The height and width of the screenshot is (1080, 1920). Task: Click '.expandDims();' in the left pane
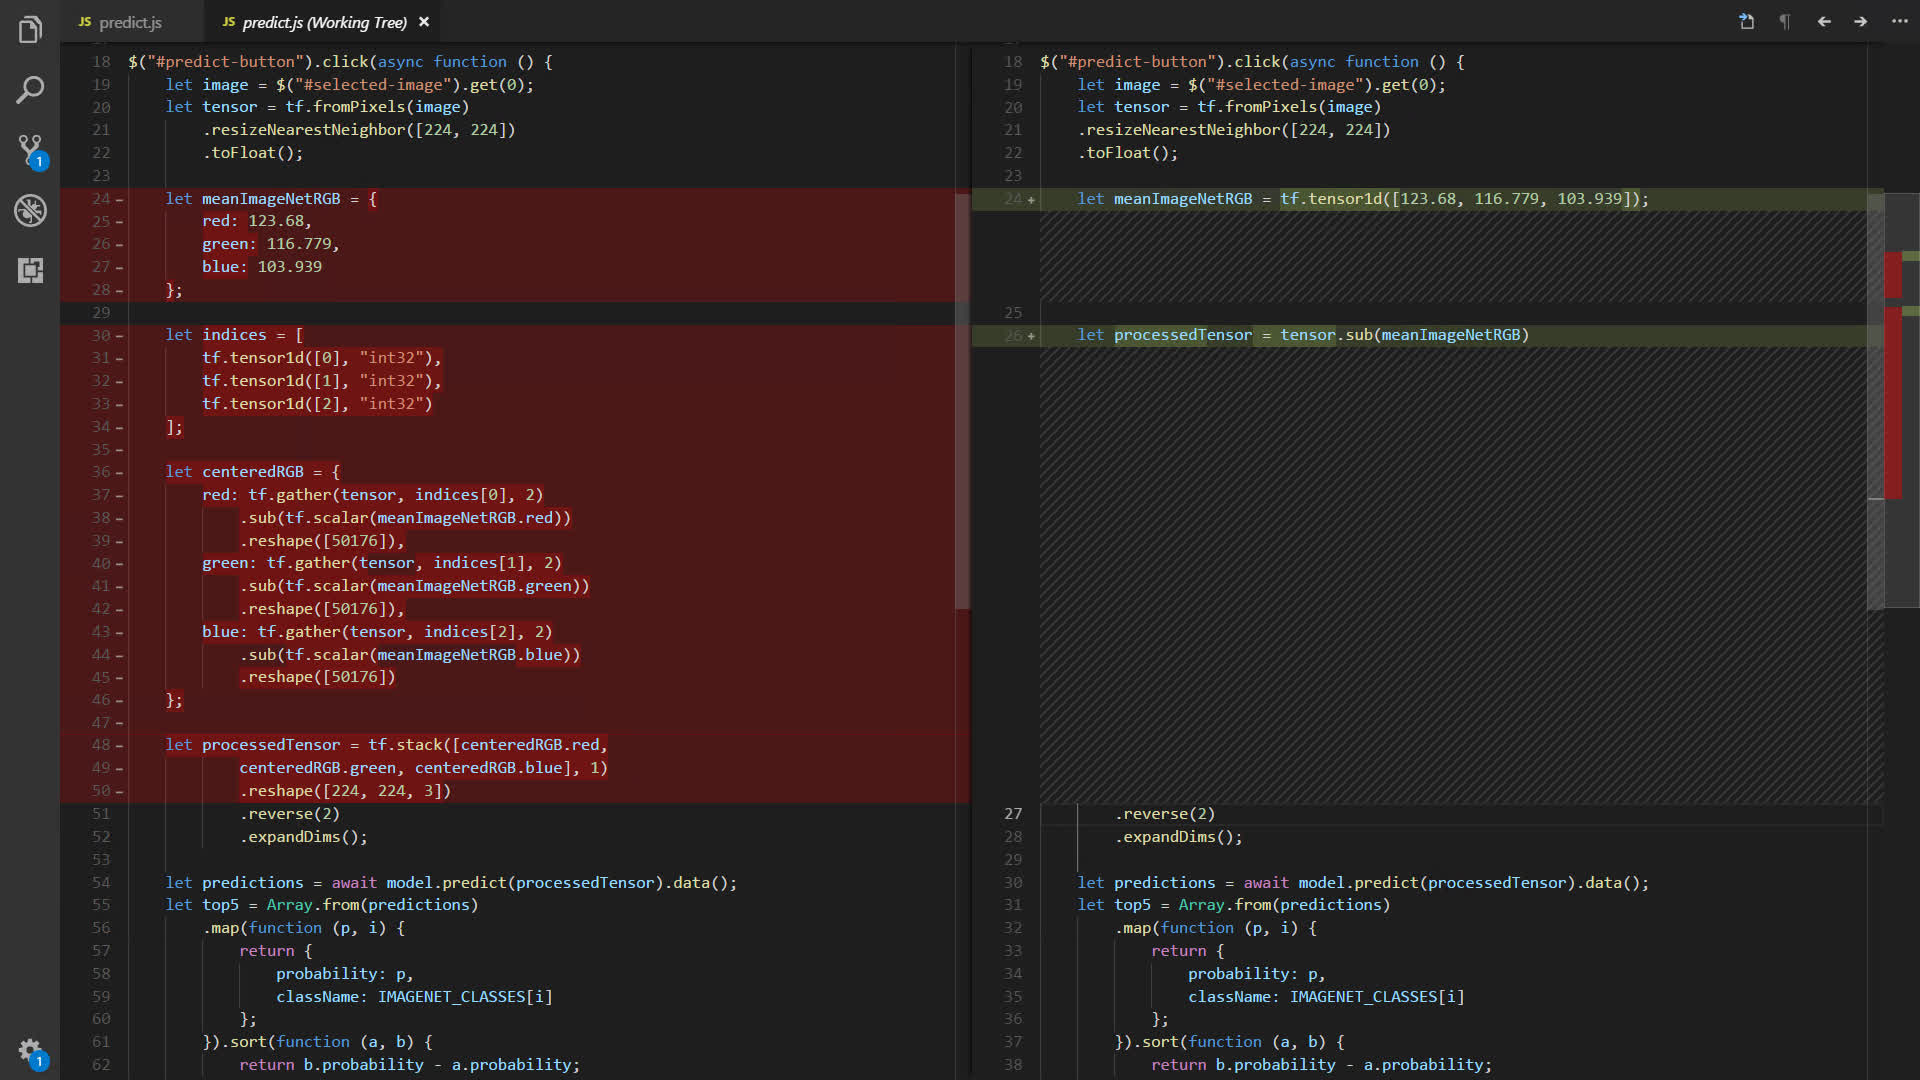304,837
